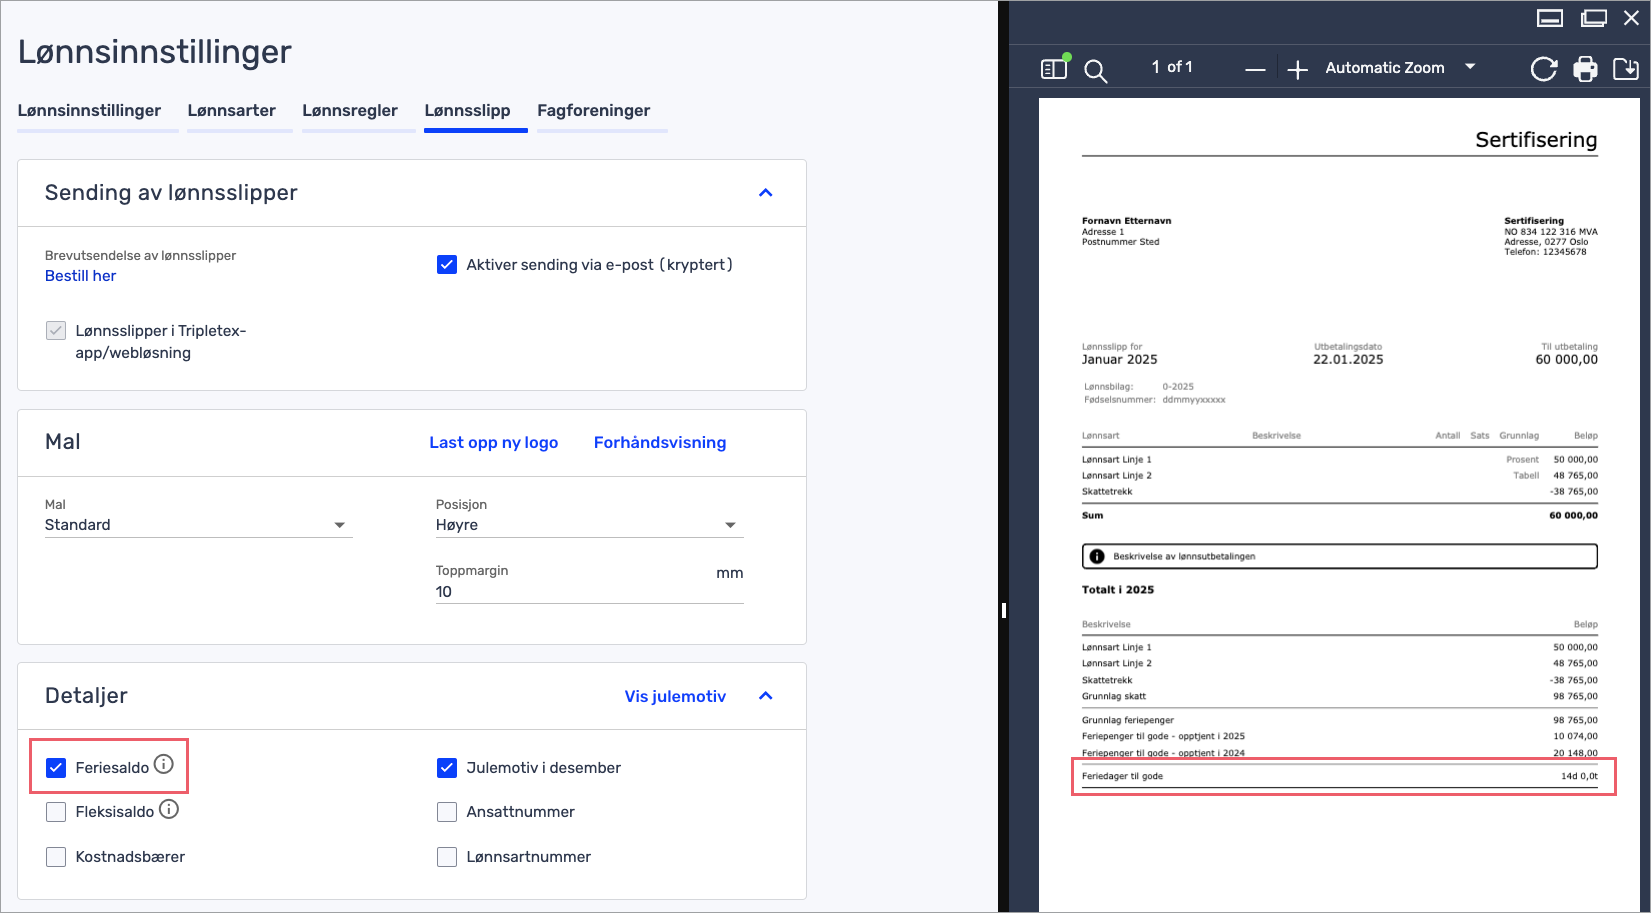Toggle Lønnsslipper i Tripletex-app checkbox
Viewport: 1651px width, 913px height.
pos(56,331)
